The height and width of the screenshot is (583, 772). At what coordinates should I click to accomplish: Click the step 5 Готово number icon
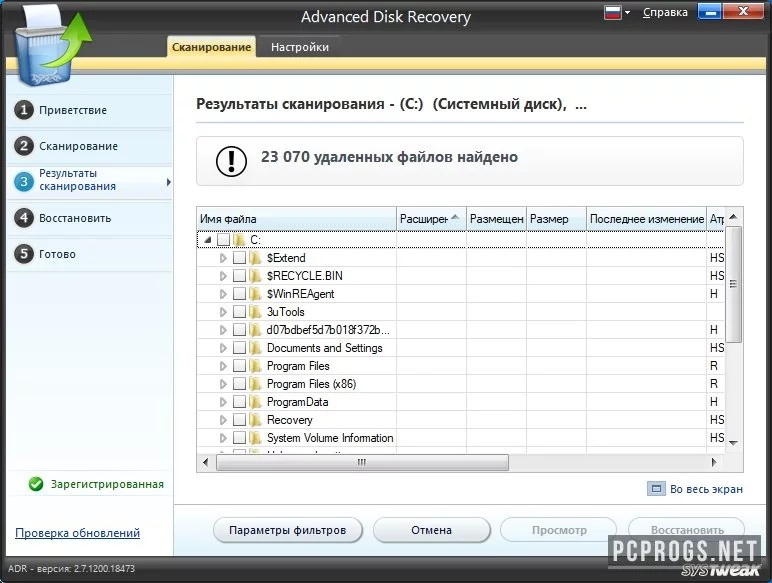pyautogui.click(x=24, y=254)
